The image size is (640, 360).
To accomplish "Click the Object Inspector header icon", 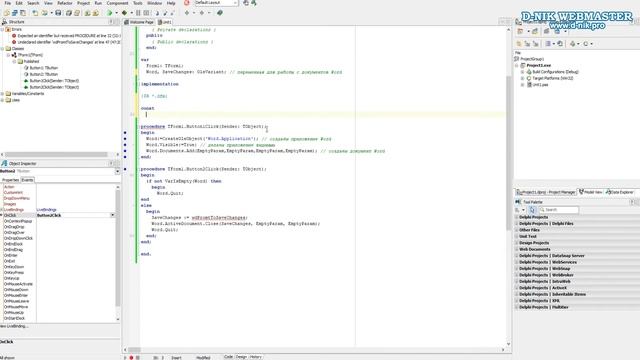I will click(4, 163).
